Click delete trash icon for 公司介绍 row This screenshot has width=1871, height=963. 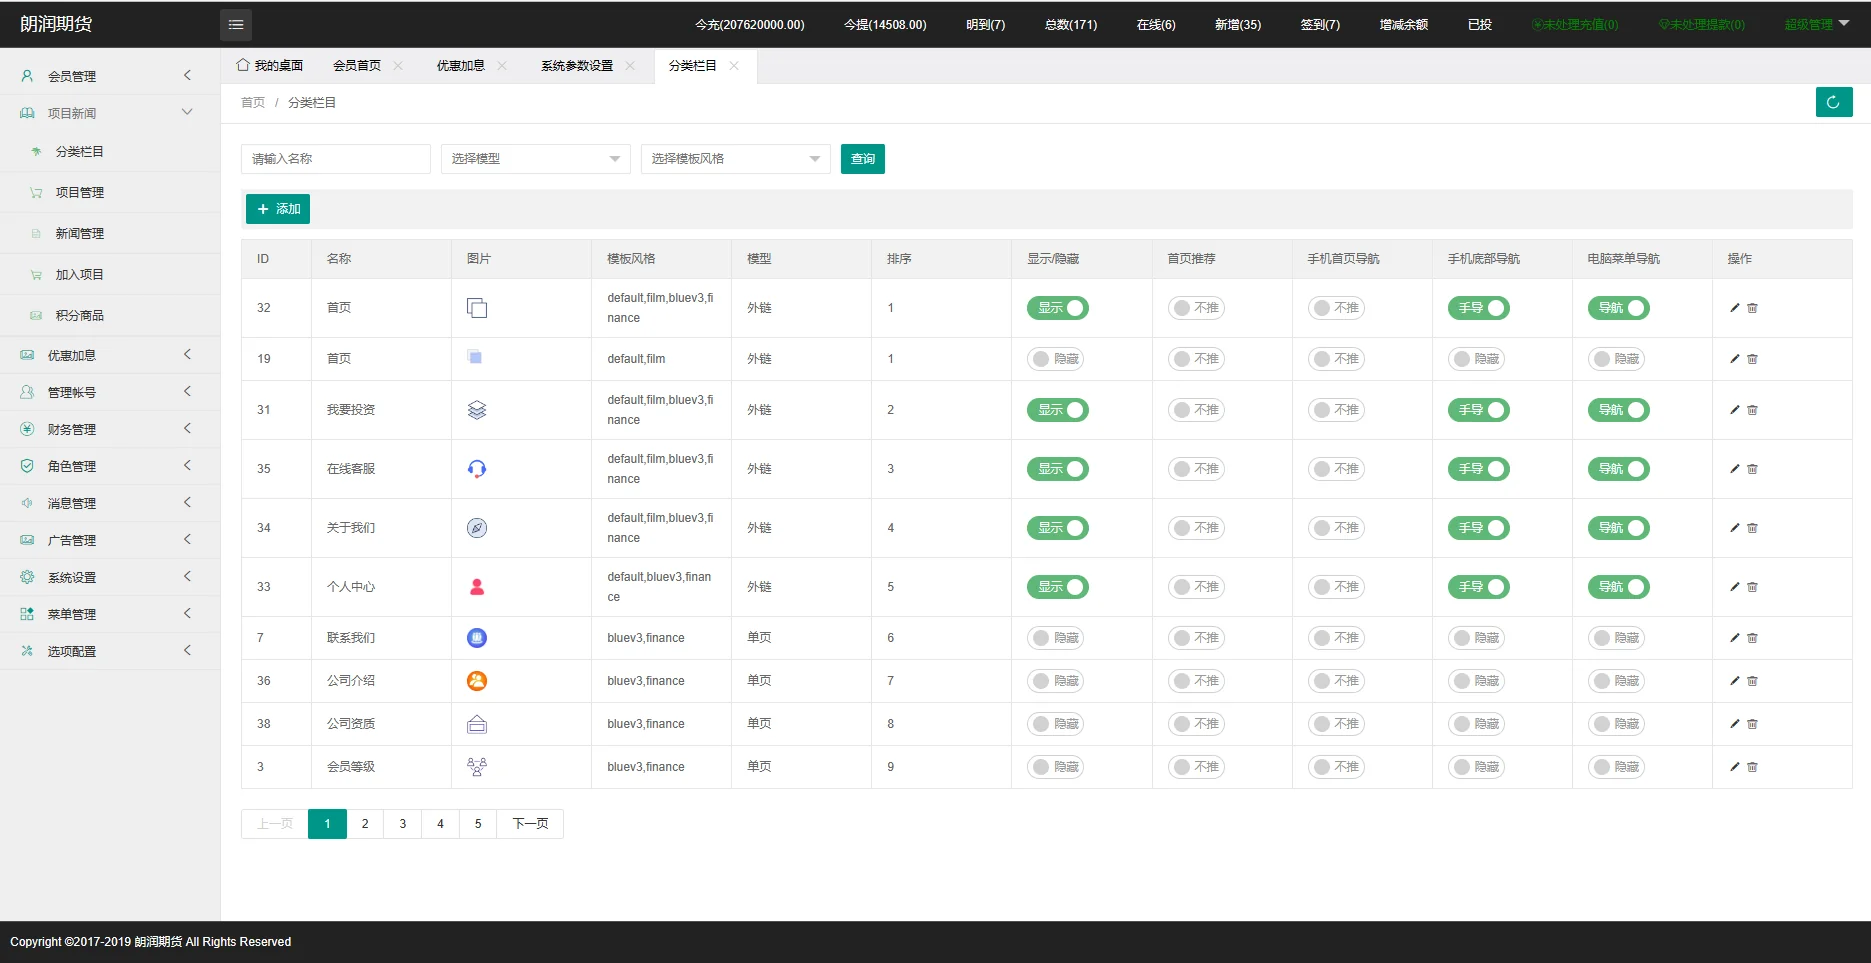point(1752,681)
